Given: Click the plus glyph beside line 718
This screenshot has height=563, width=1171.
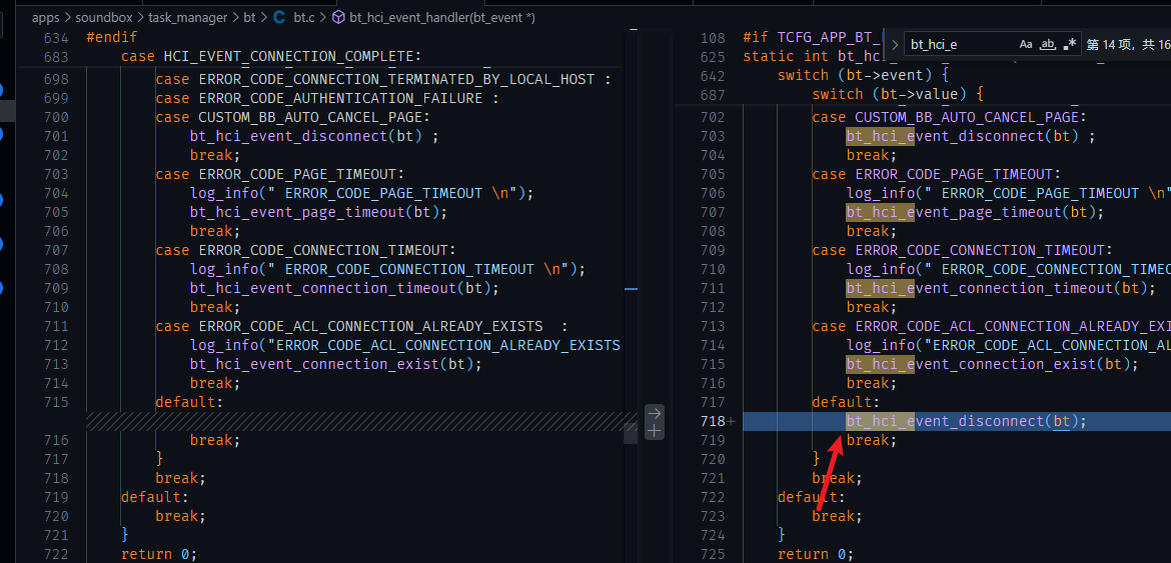Looking at the screenshot, I should tap(731, 421).
